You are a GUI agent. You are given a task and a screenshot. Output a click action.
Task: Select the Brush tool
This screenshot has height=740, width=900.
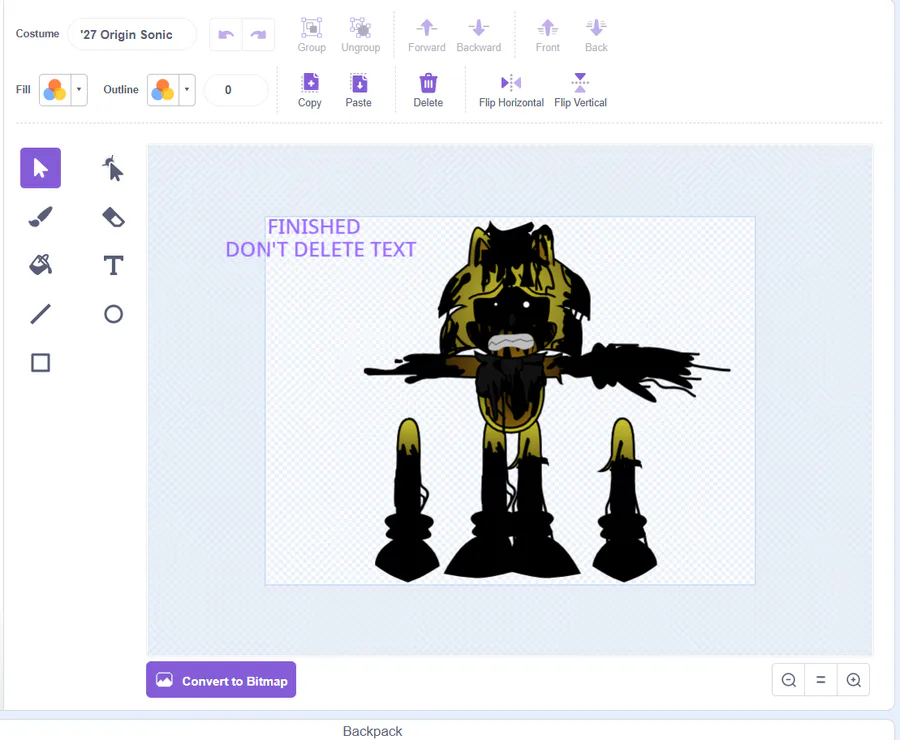40,217
